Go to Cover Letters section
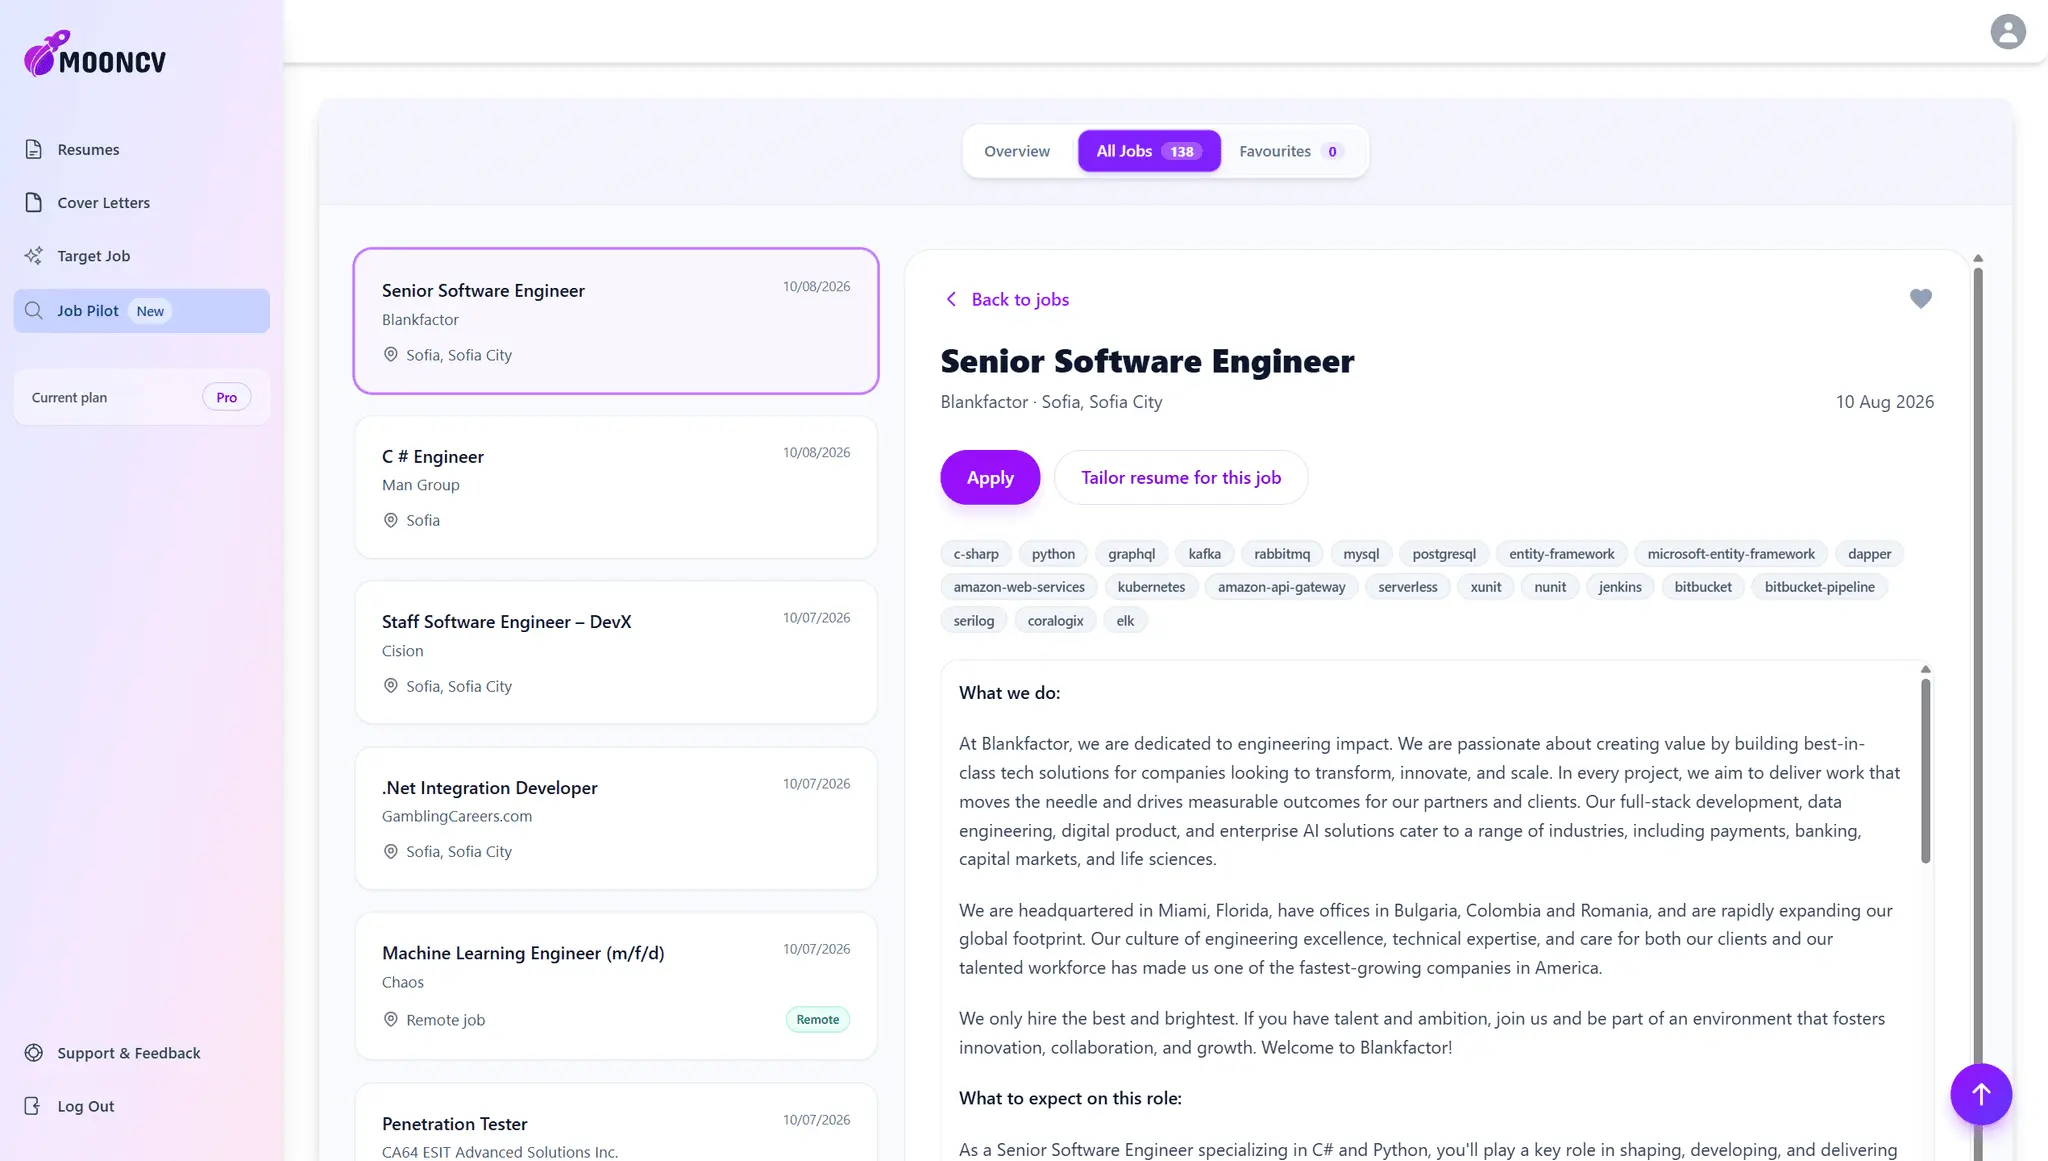The height and width of the screenshot is (1161, 2048). (x=141, y=202)
